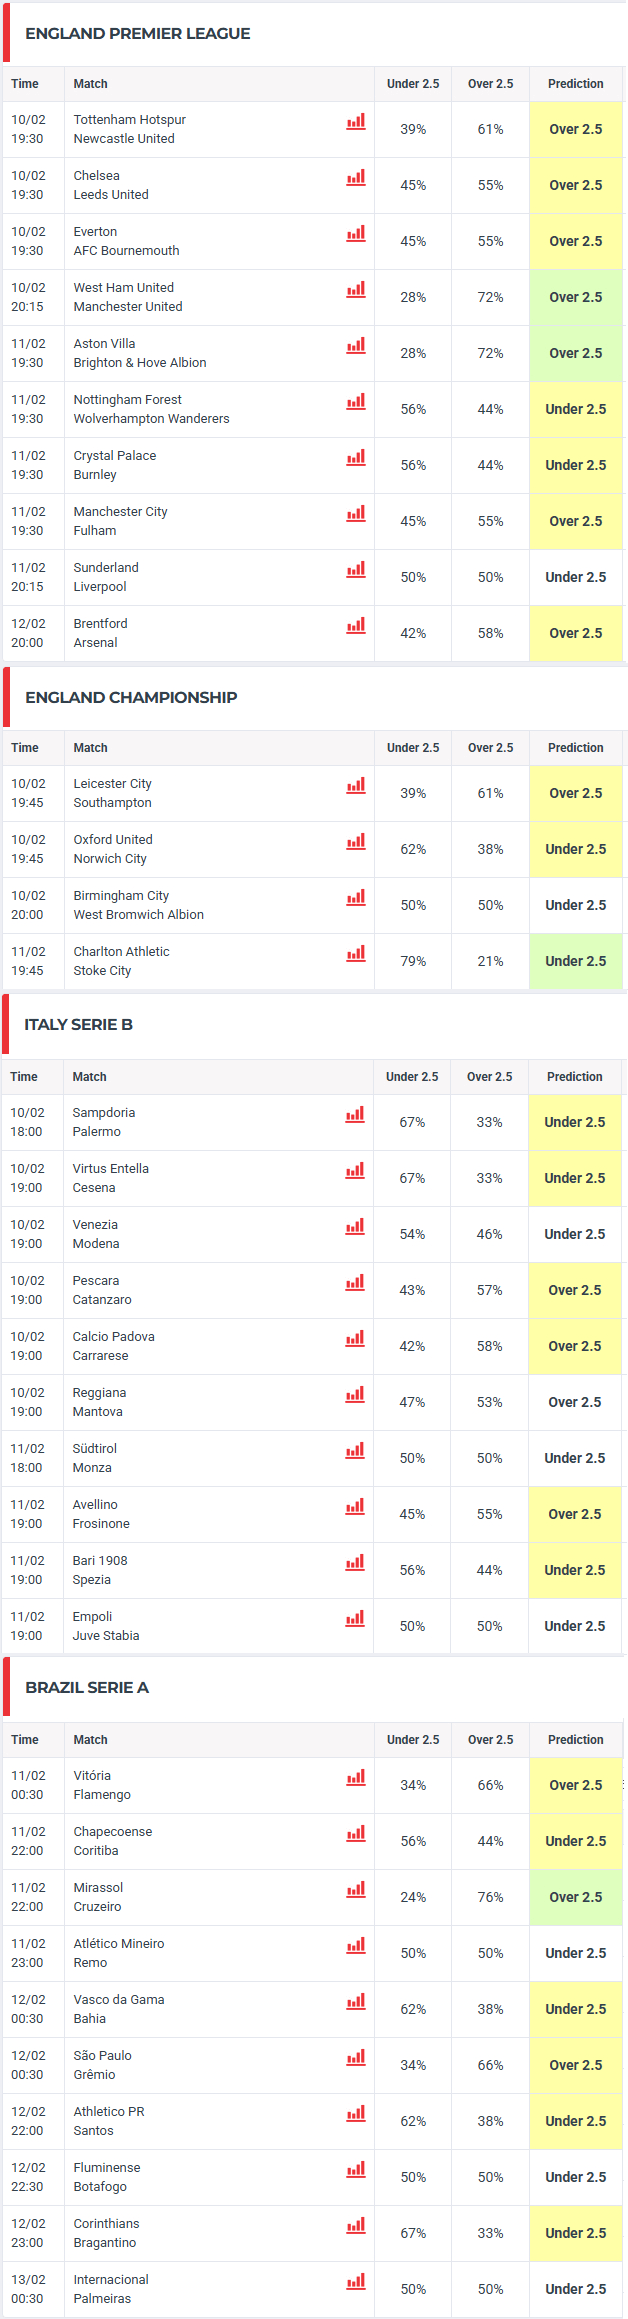
Task: Click Under 2.5 prediction for Charlton Athletic
Action: (576, 961)
